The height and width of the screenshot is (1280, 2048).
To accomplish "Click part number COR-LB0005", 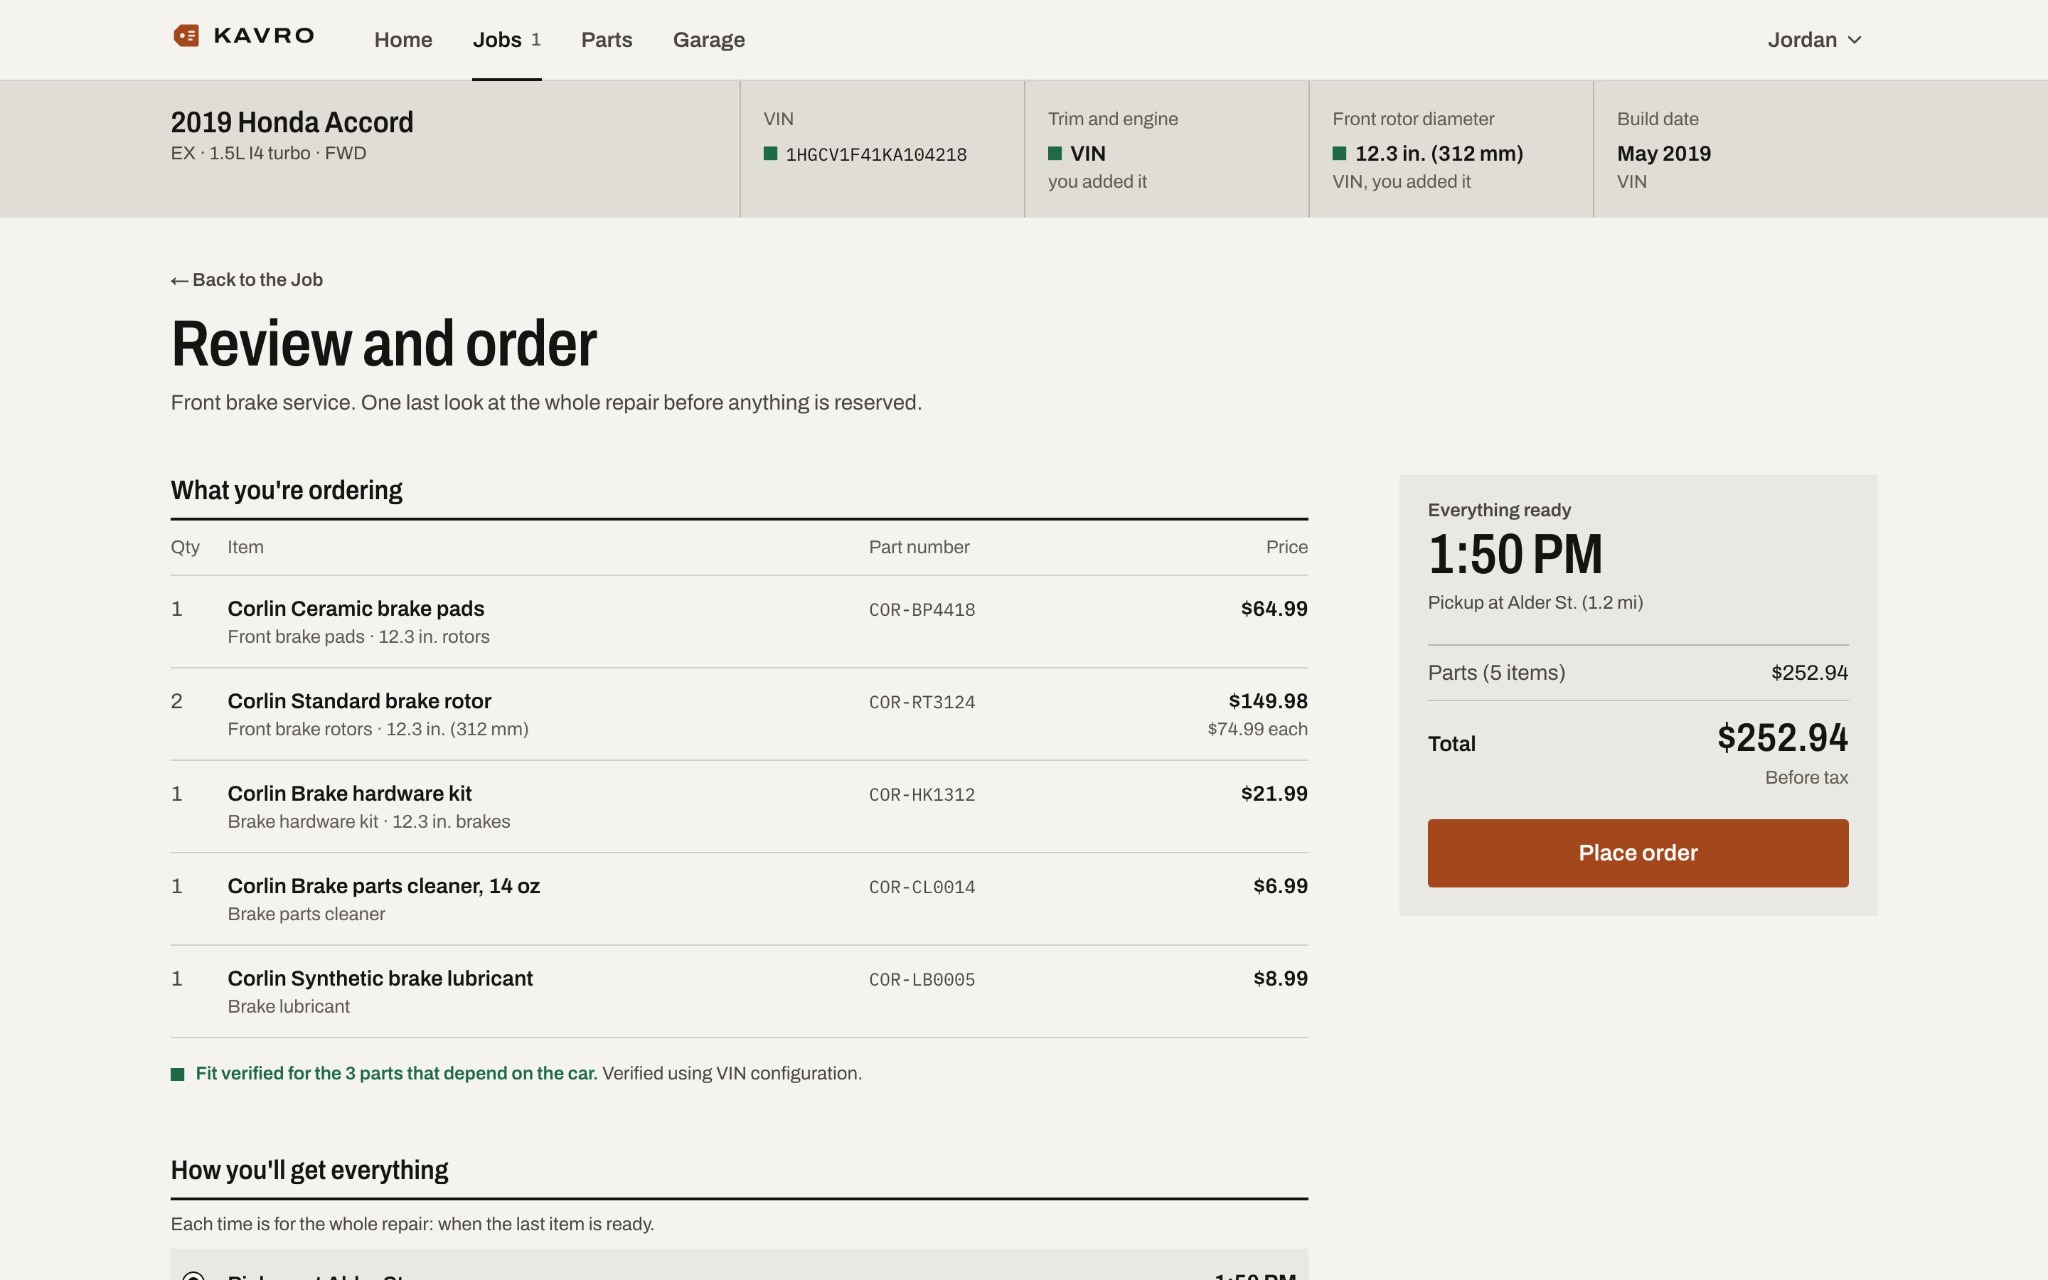I will 922,980.
